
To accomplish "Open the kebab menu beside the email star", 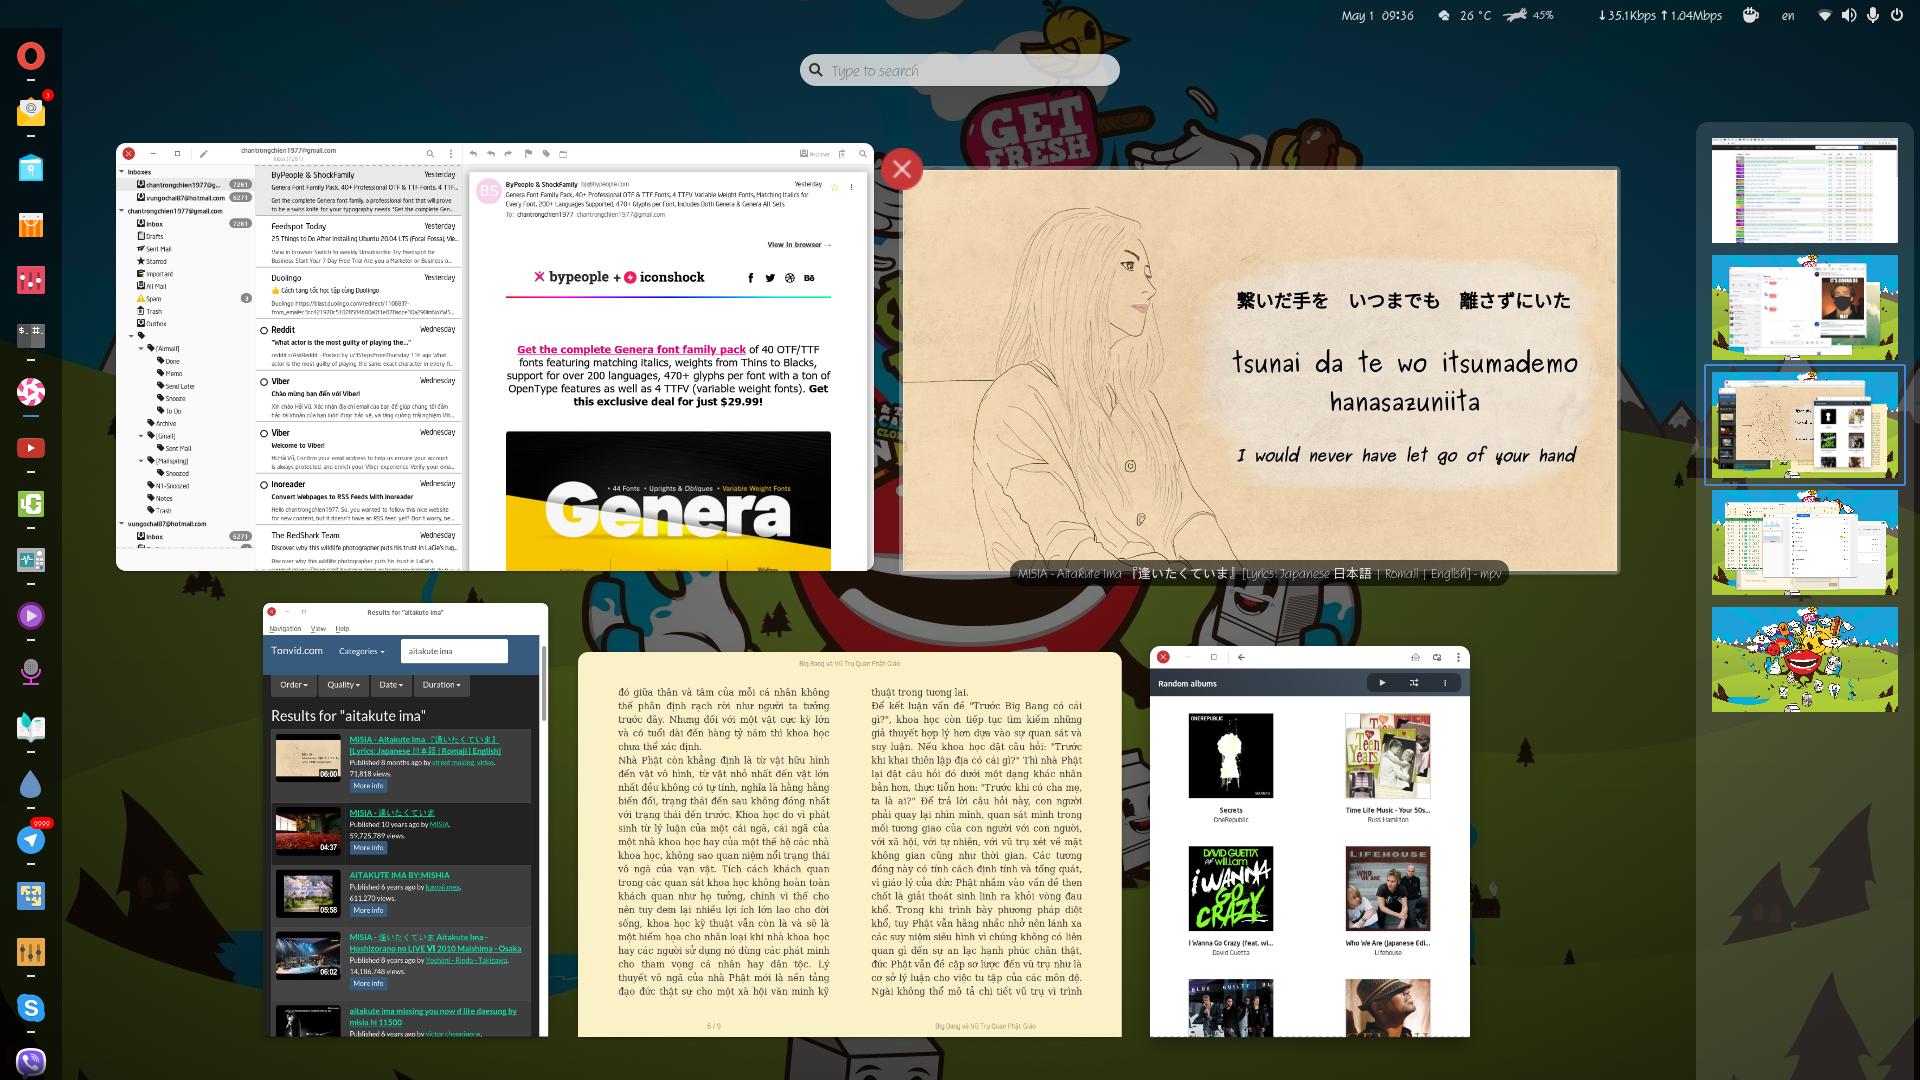I will (x=852, y=187).
